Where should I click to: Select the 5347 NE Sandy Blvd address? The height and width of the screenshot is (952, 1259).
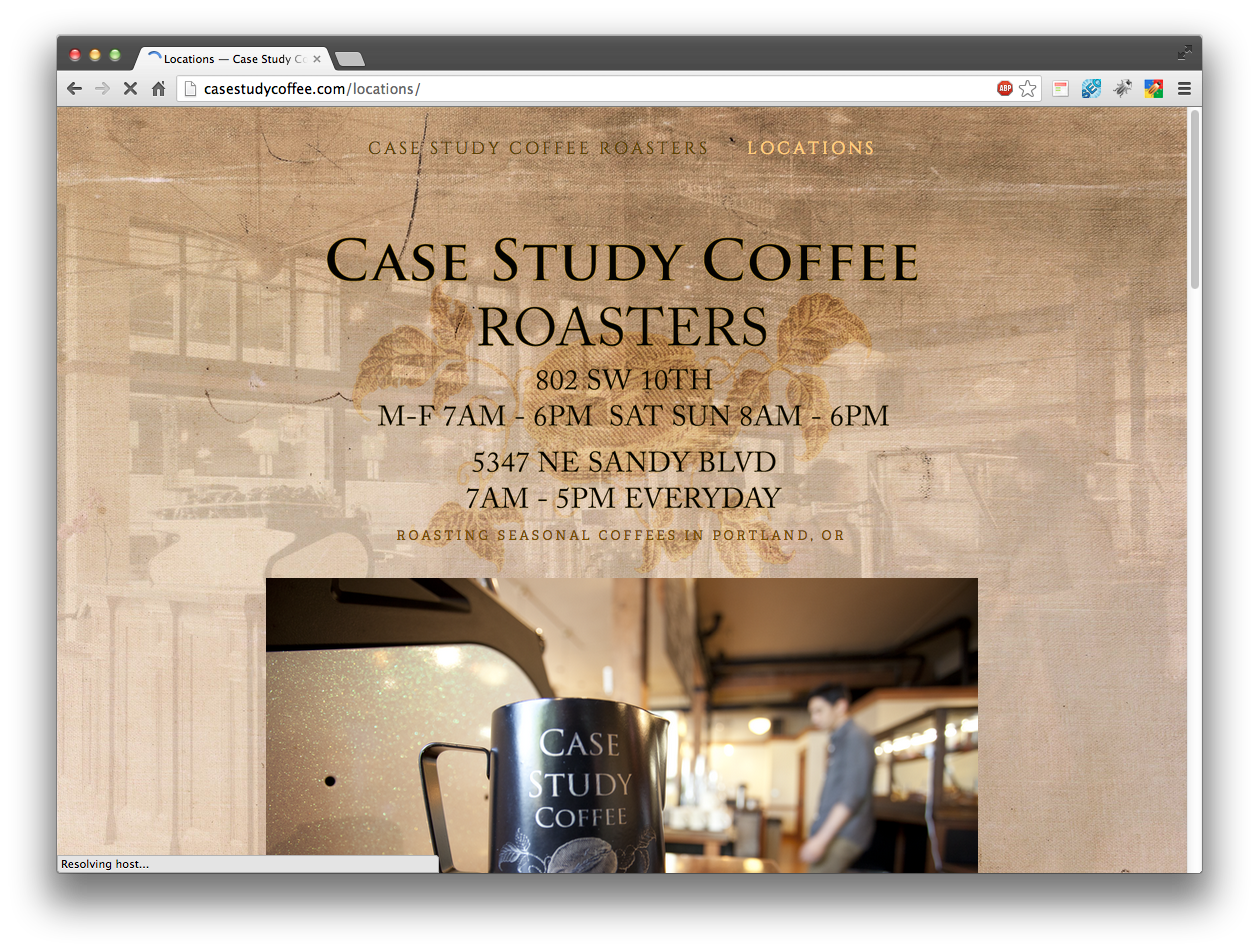624,462
